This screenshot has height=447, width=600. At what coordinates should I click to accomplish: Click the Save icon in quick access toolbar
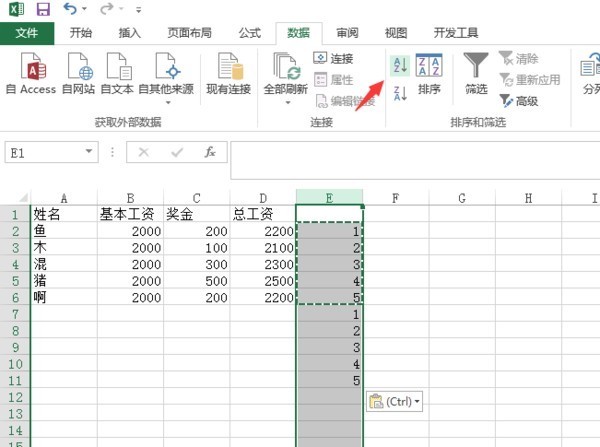(43, 8)
